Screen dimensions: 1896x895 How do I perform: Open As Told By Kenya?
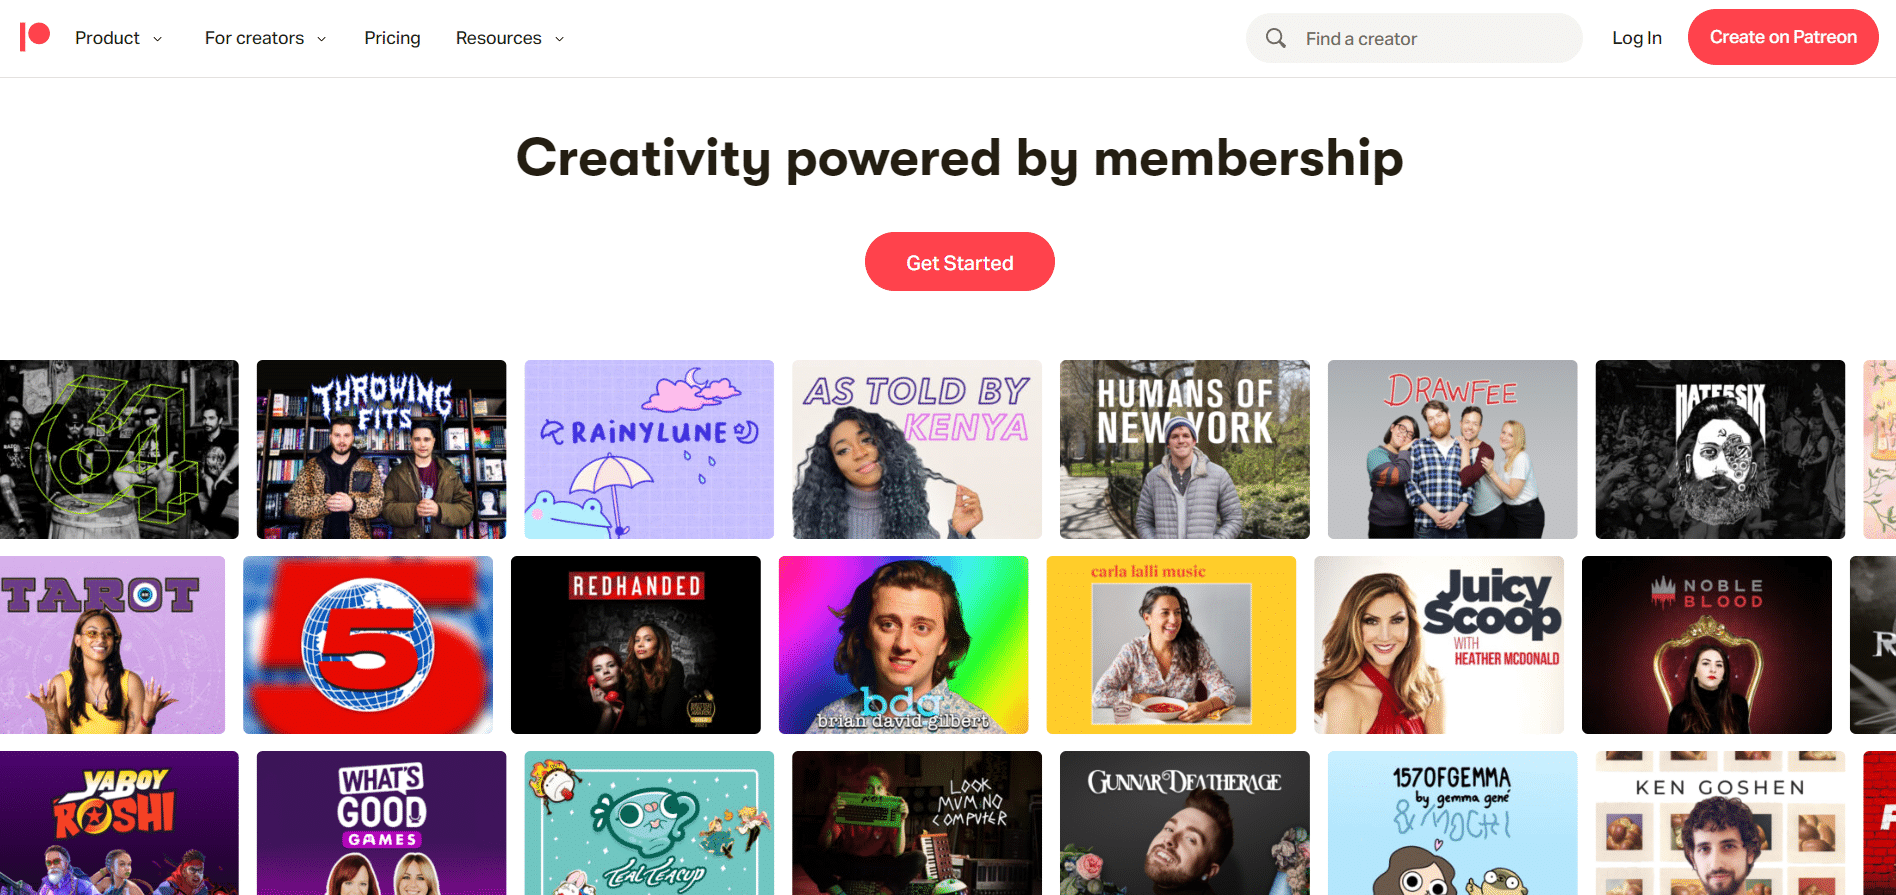(x=916, y=449)
